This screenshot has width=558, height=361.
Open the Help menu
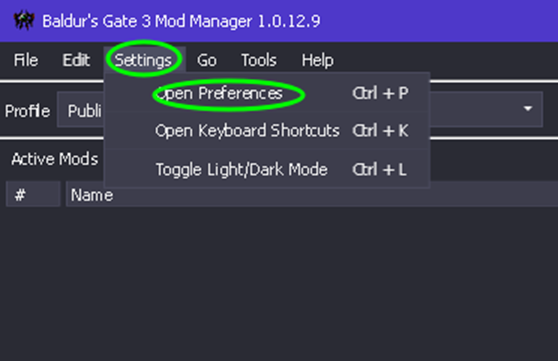[x=317, y=60]
